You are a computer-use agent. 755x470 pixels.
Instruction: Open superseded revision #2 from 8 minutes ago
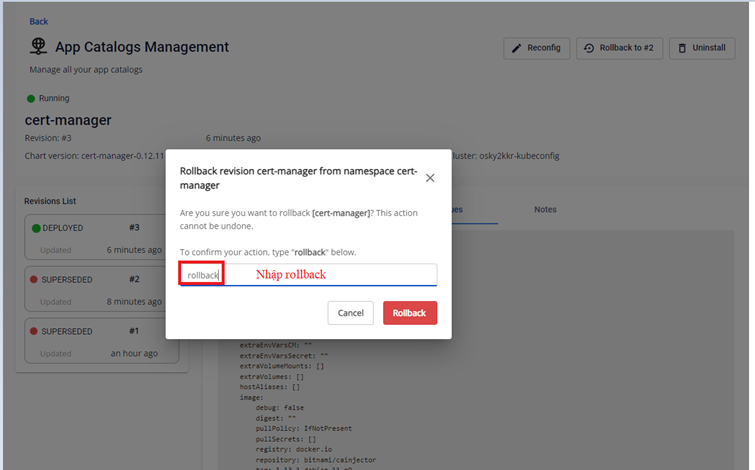coord(98,289)
